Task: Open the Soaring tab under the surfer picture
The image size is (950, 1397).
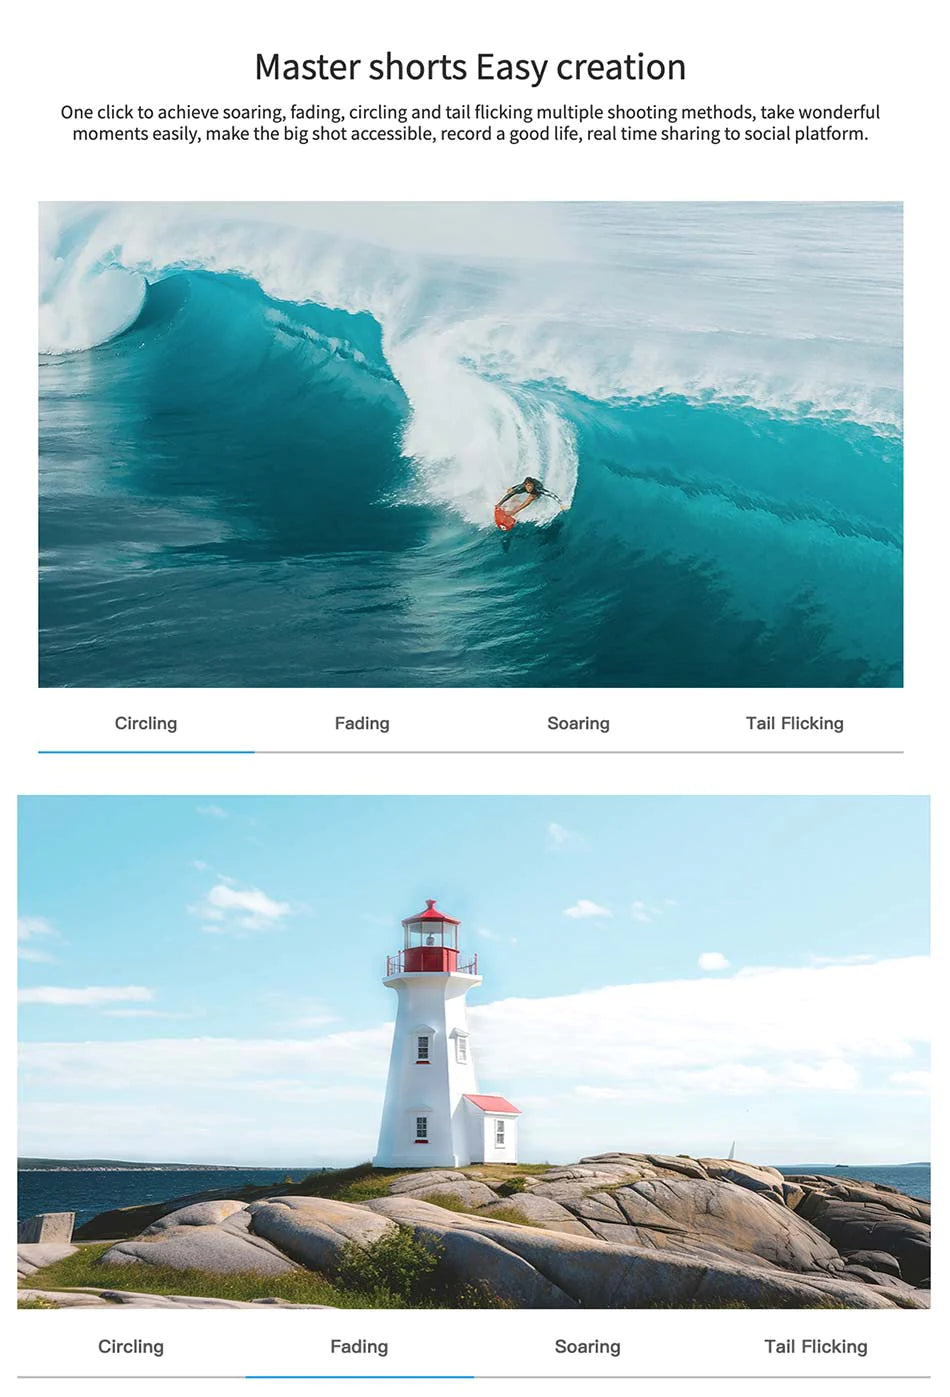Action: coord(578,723)
